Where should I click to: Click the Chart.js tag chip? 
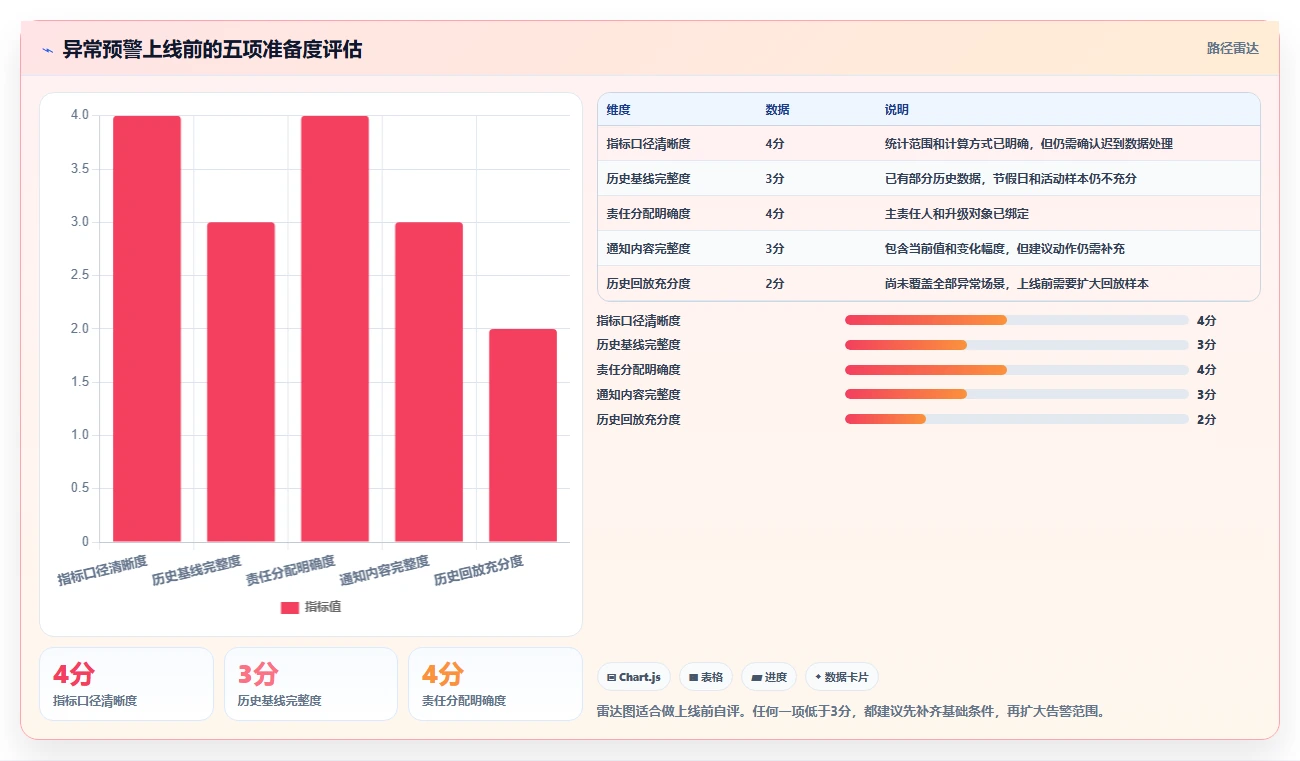coord(634,677)
